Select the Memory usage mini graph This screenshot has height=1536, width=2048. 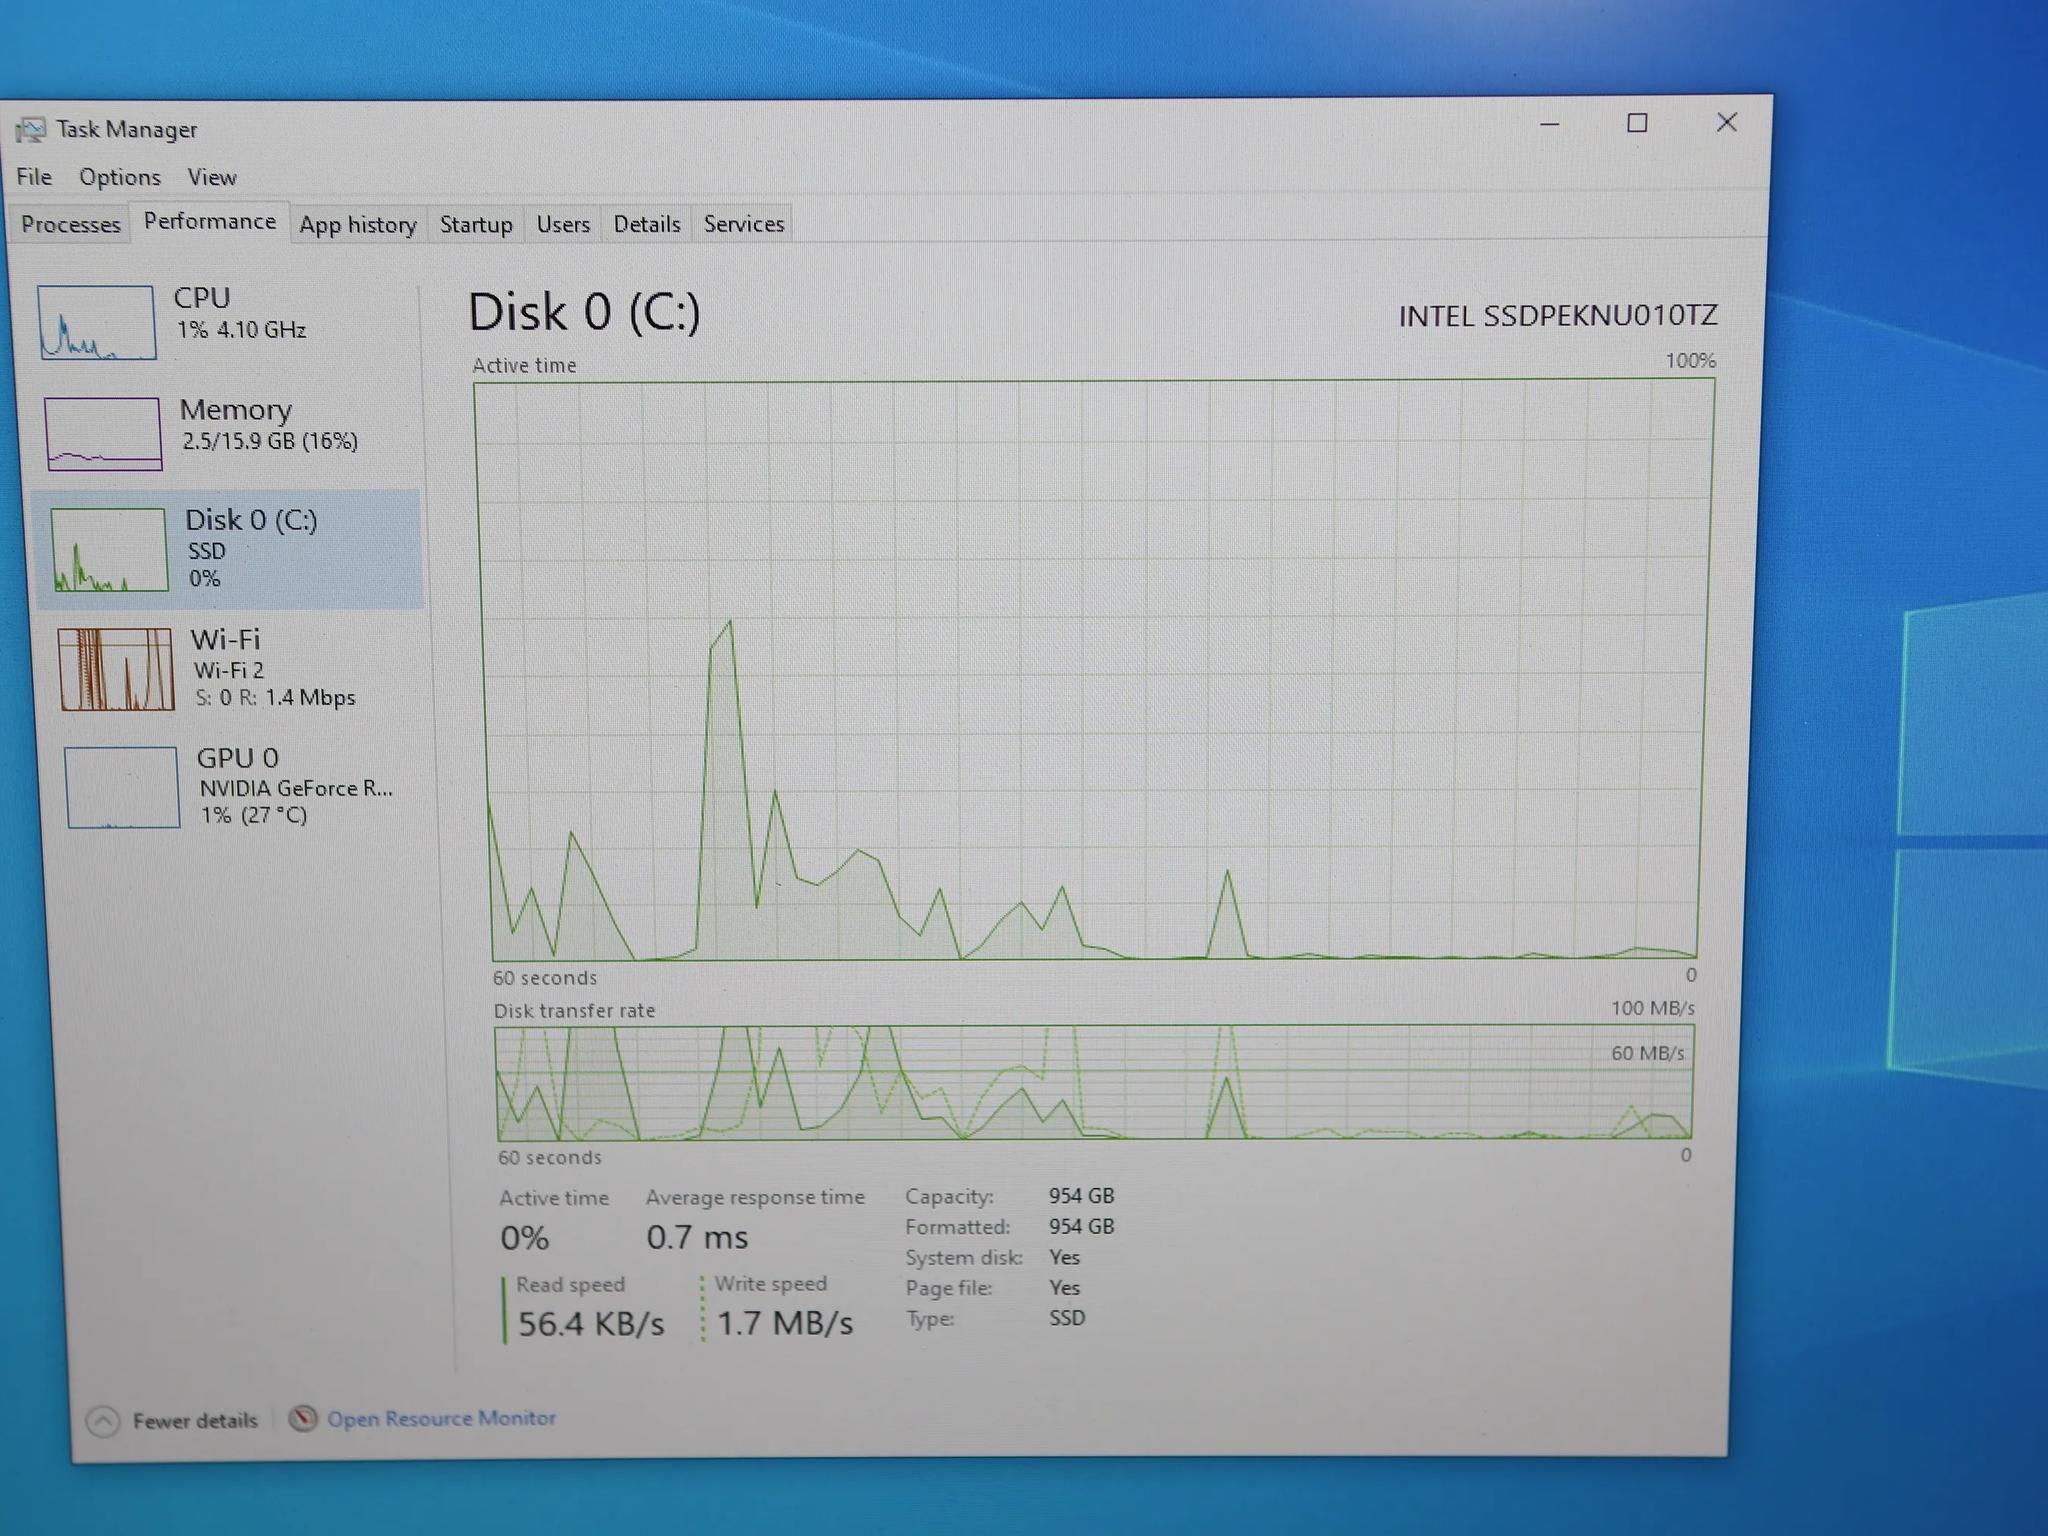coord(103,433)
